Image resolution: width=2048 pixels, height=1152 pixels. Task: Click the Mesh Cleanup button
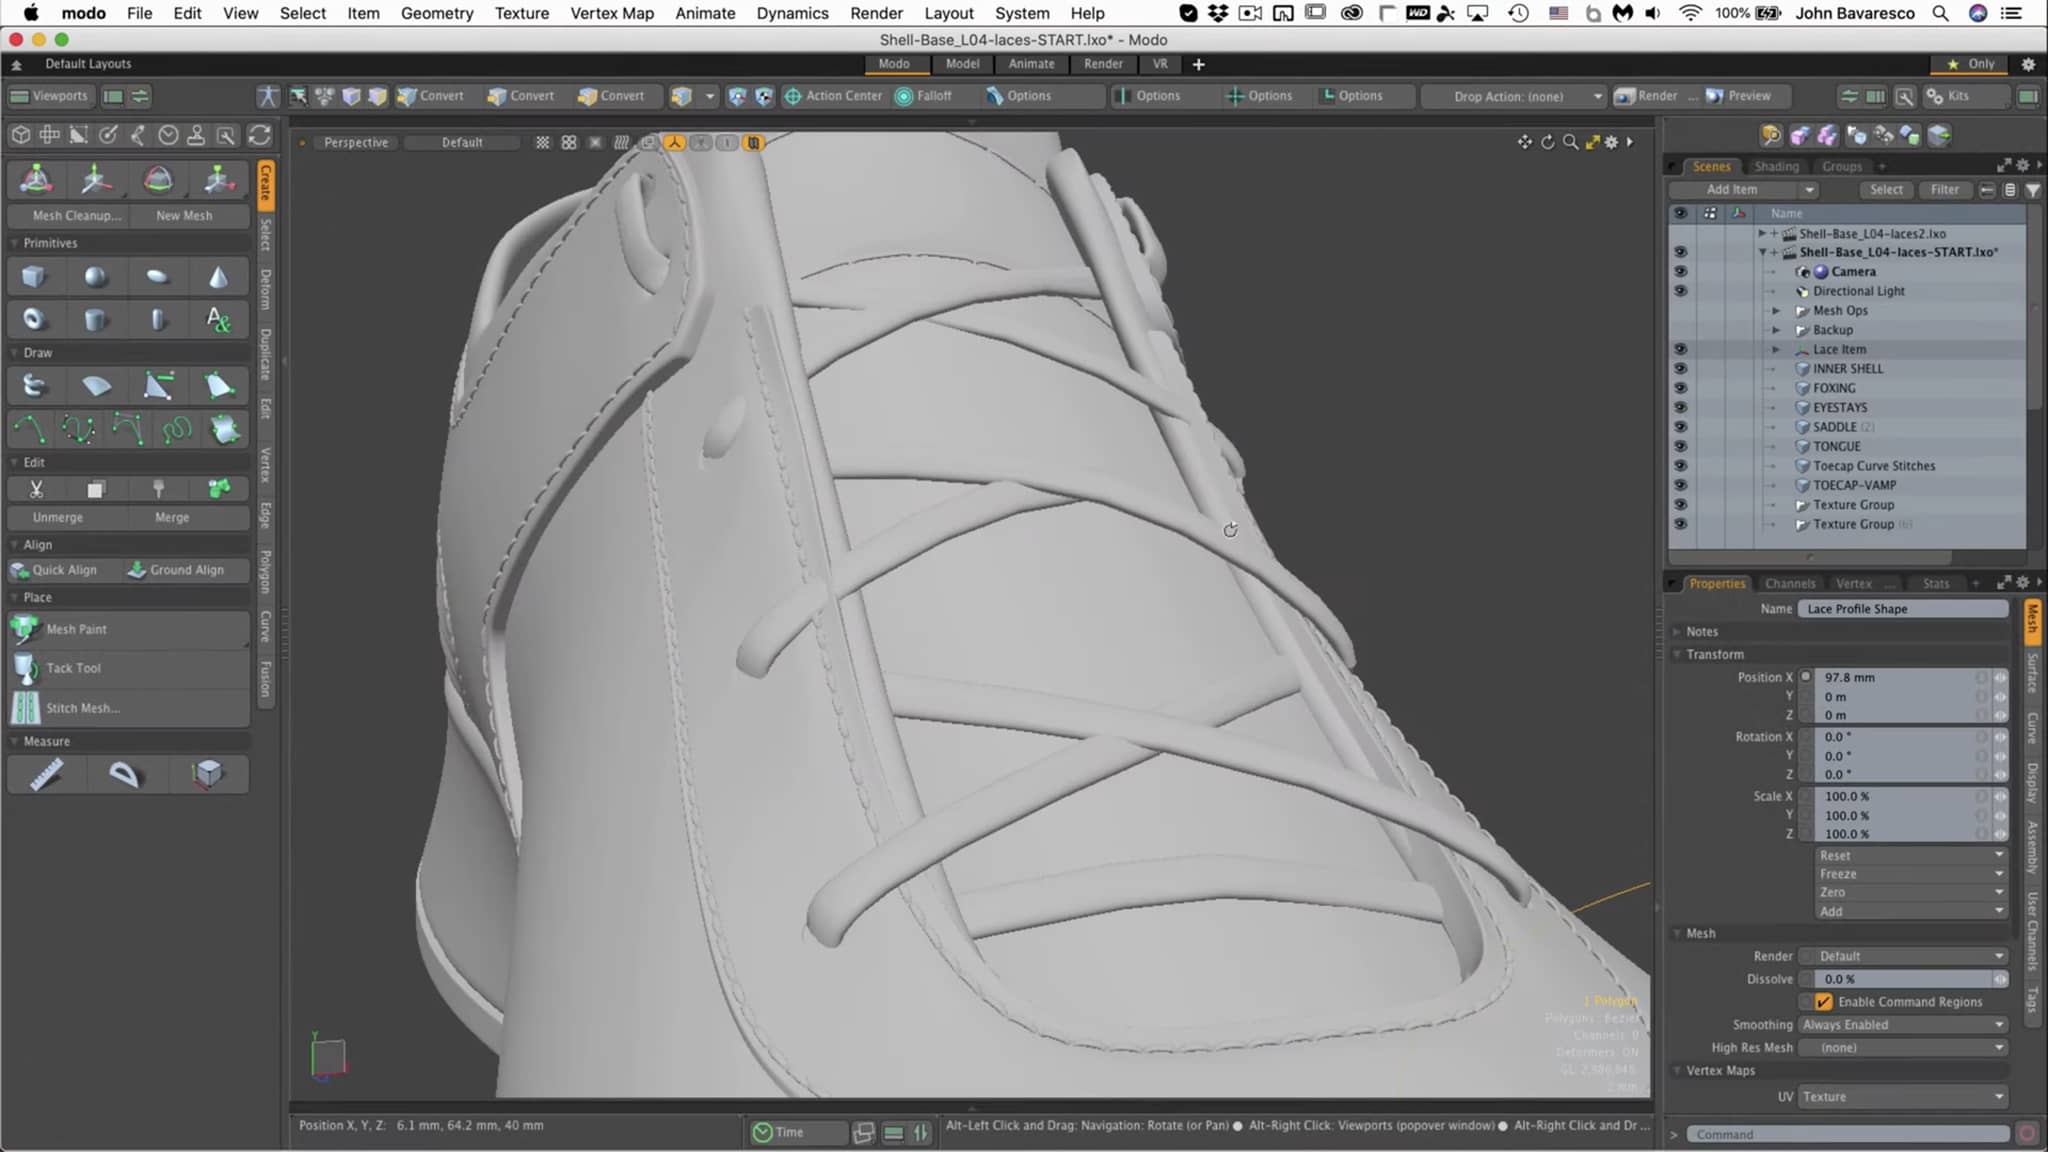pyautogui.click(x=76, y=216)
